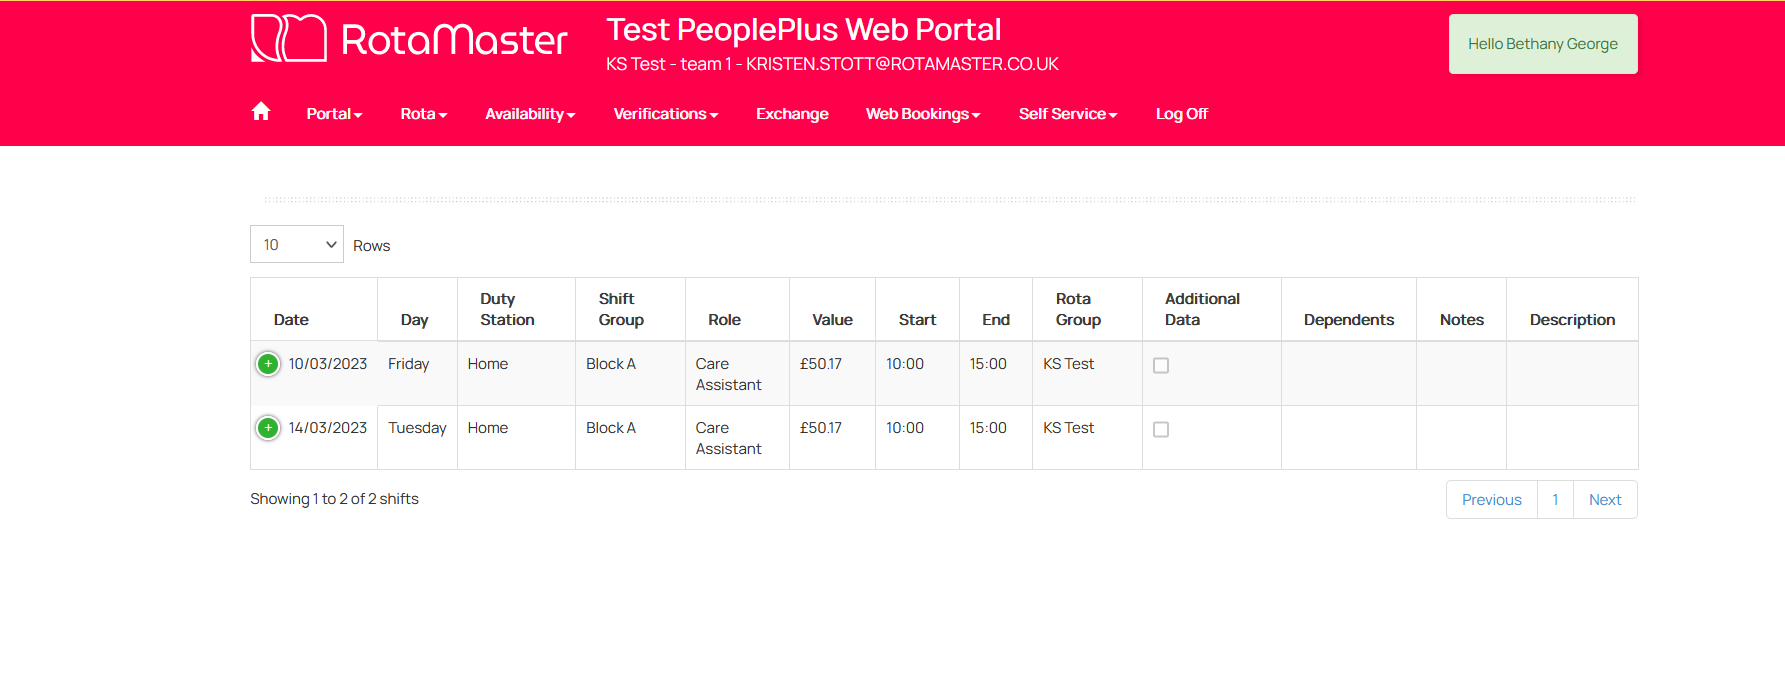Viewport: 1785px width, 690px height.
Task: Click the Showing 1 to 2 of 2 shifts text
Action: tap(334, 499)
